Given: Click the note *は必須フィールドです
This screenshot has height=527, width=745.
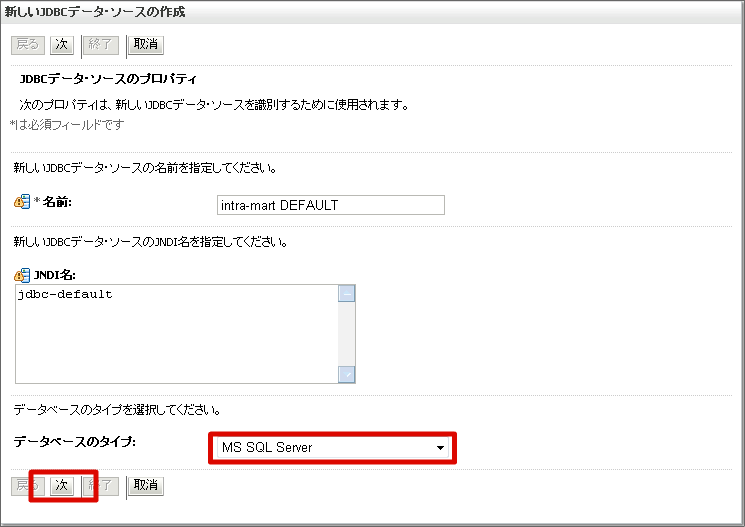Looking at the screenshot, I should (67, 125).
